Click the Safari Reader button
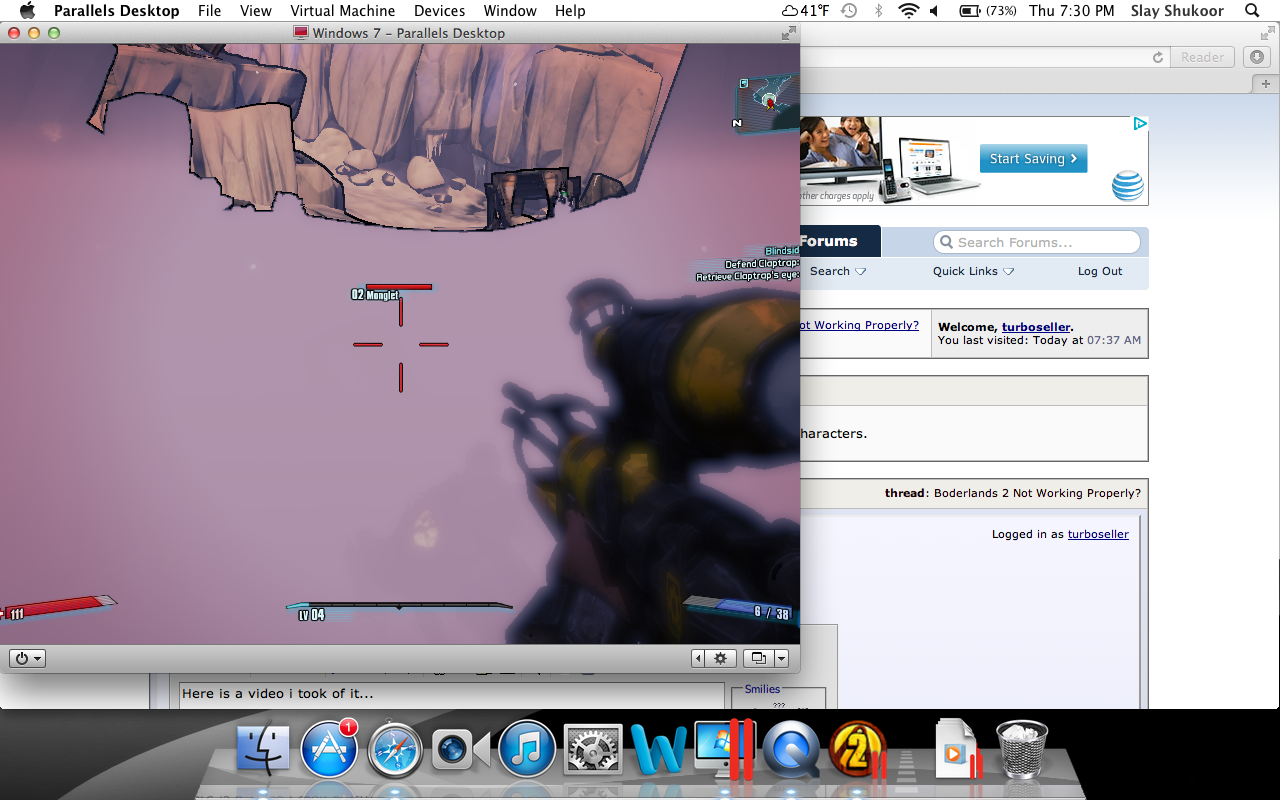This screenshot has height=800, width=1280. point(1202,57)
